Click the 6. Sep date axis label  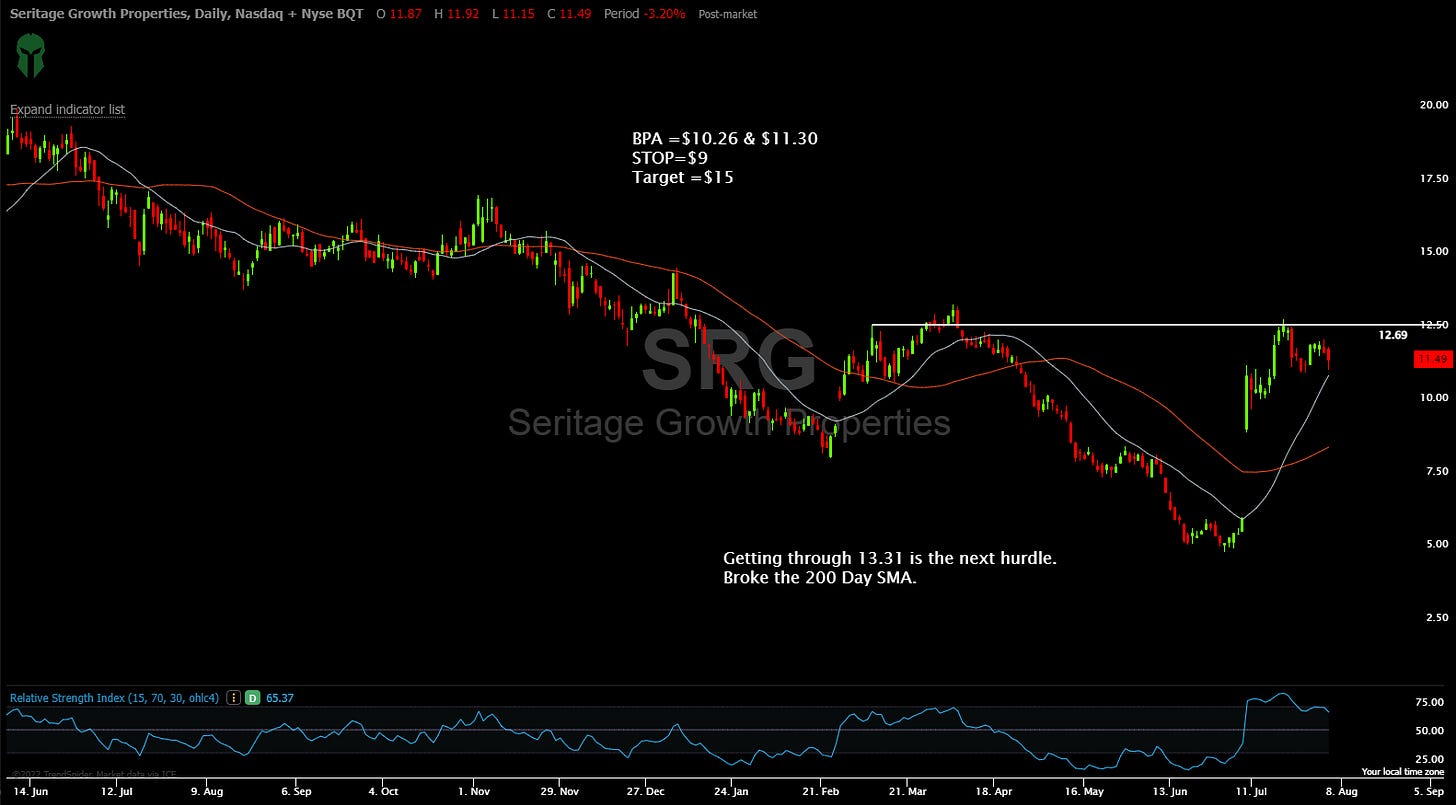pos(295,791)
